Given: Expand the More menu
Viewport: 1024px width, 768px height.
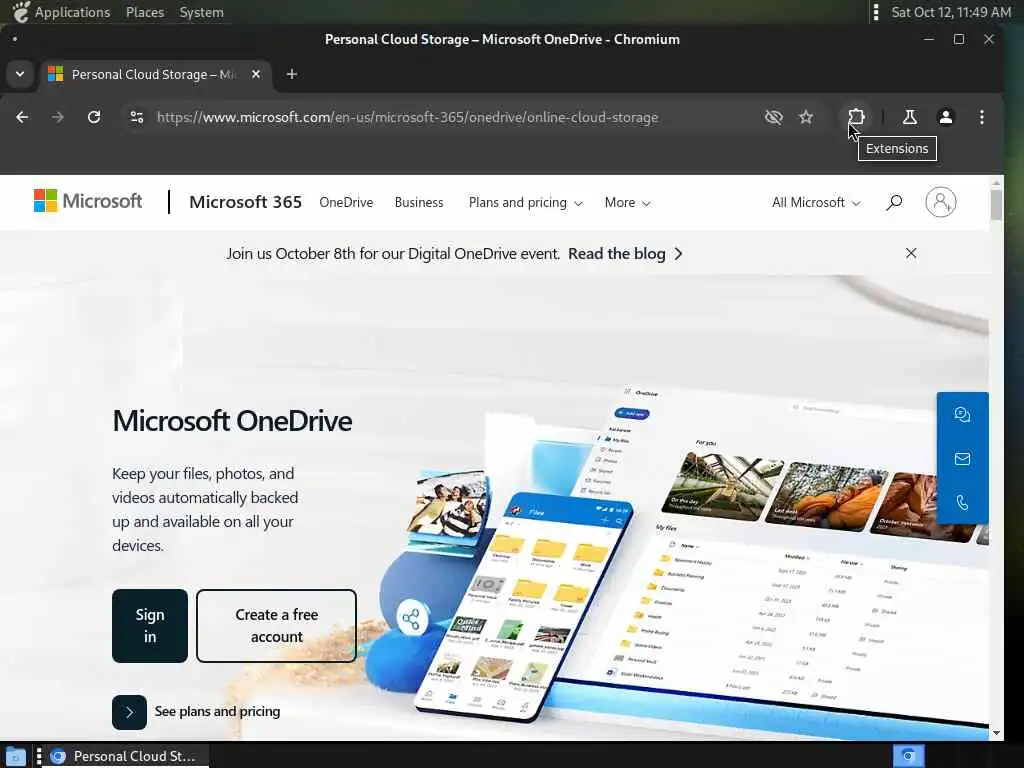Looking at the screenshot, I should 627,202.
